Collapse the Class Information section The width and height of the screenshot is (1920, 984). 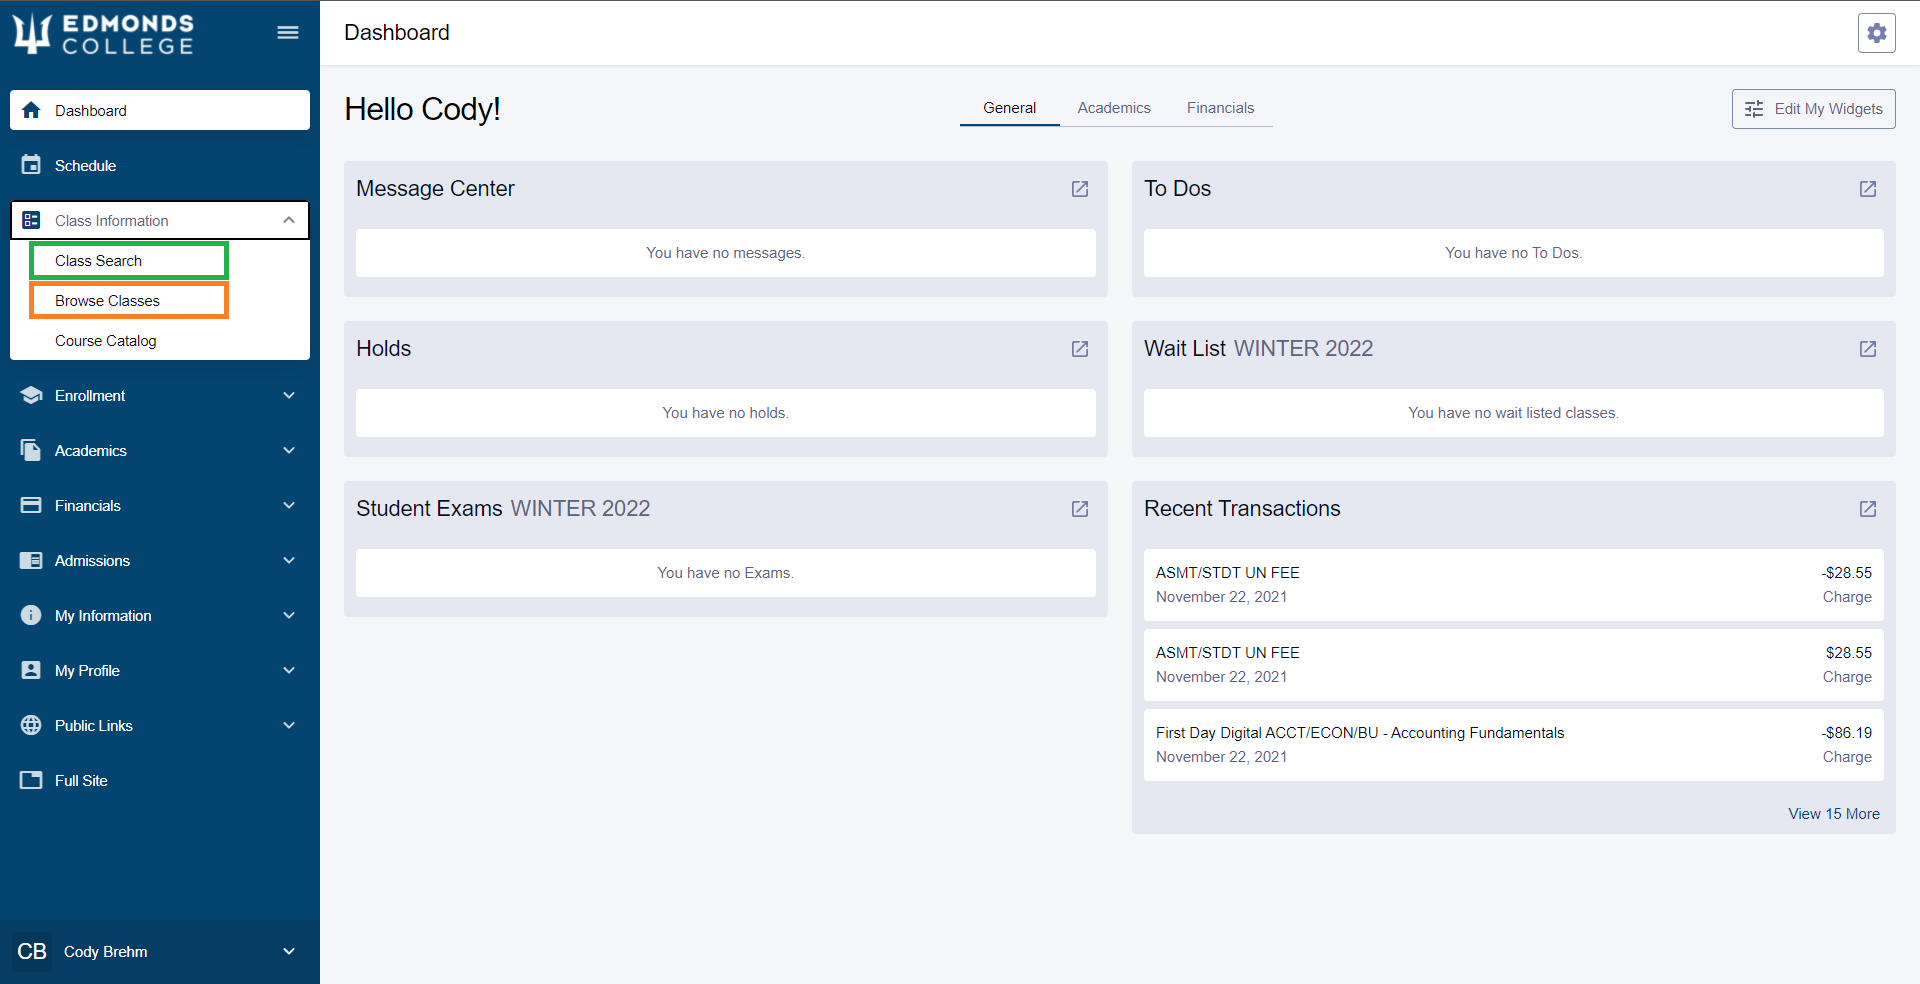pyautogui.click(x=160, y=220)
